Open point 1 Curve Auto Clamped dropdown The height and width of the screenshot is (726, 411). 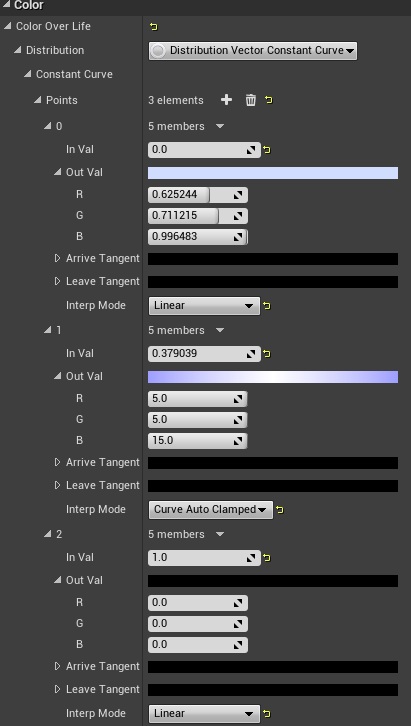pos(211,510)
